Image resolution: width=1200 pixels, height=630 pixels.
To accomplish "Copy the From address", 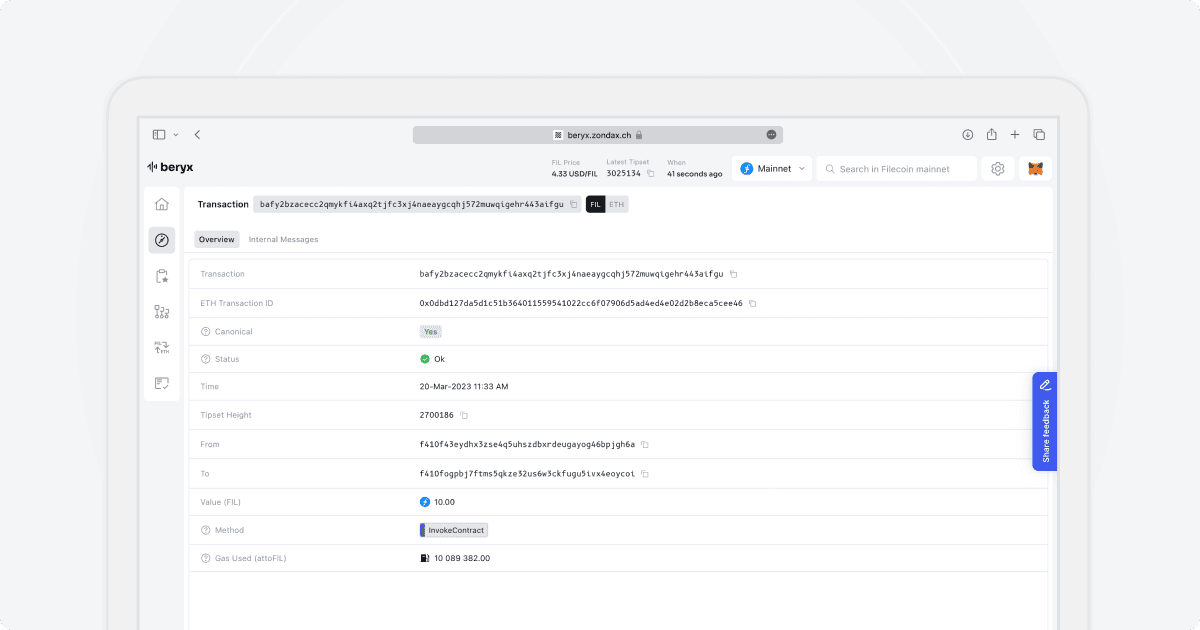I will point(645,444).
